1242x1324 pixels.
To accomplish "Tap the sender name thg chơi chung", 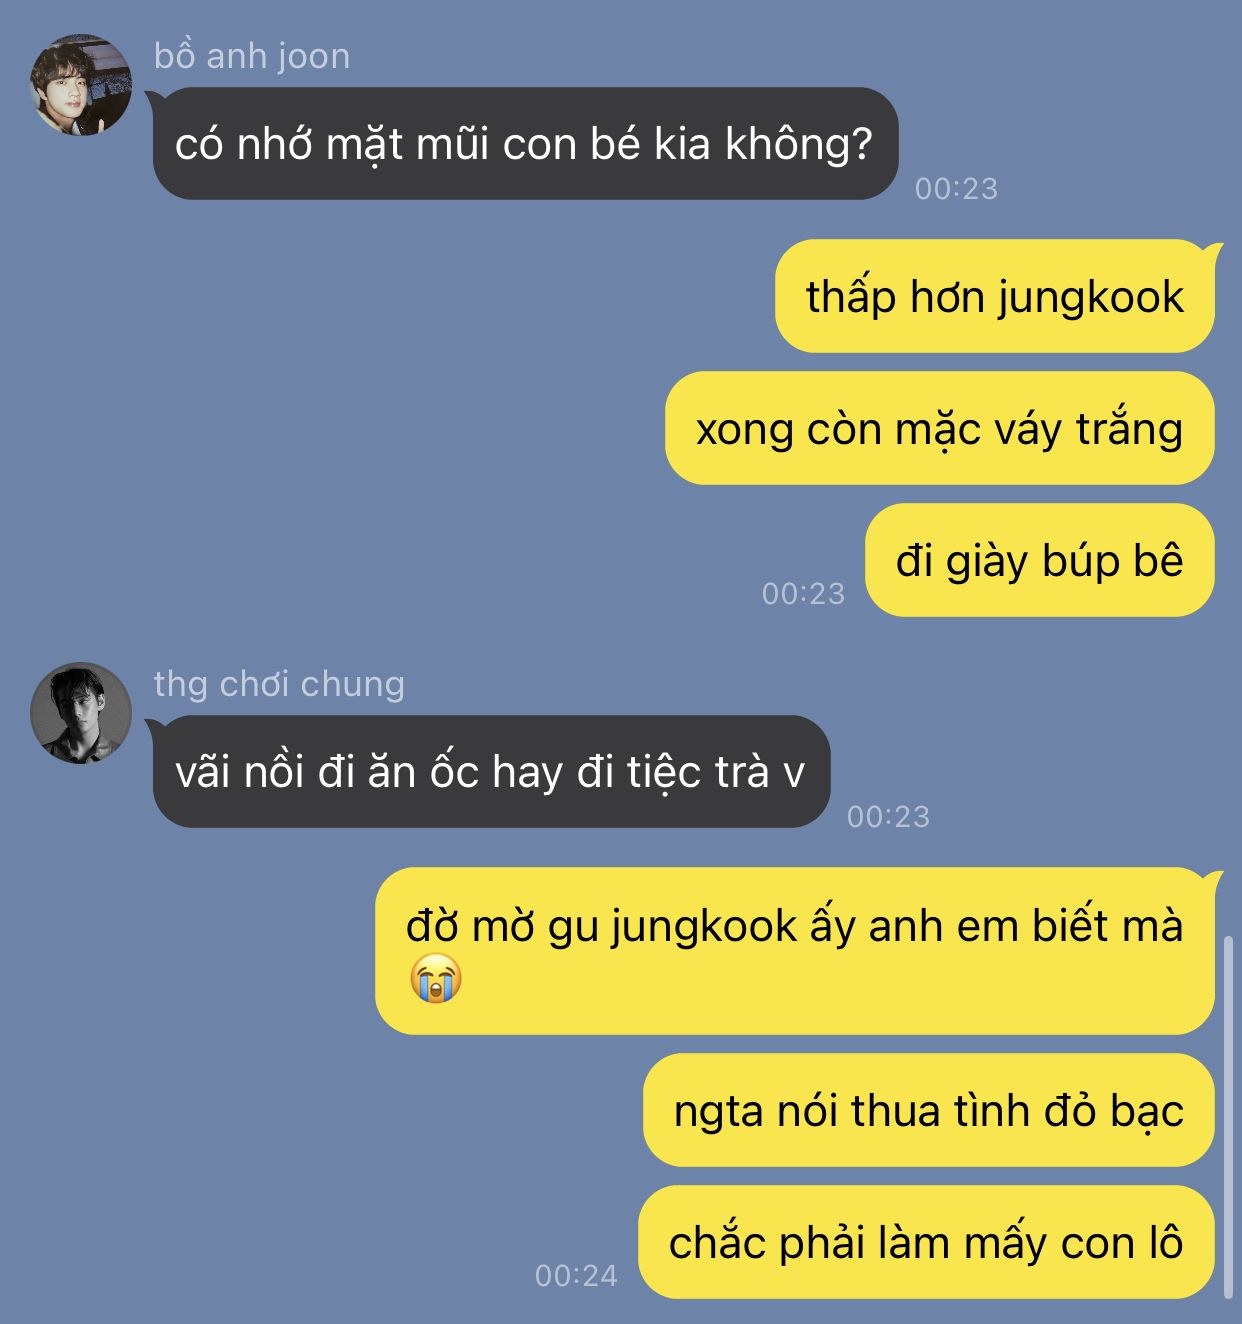I will click(279, 684).
